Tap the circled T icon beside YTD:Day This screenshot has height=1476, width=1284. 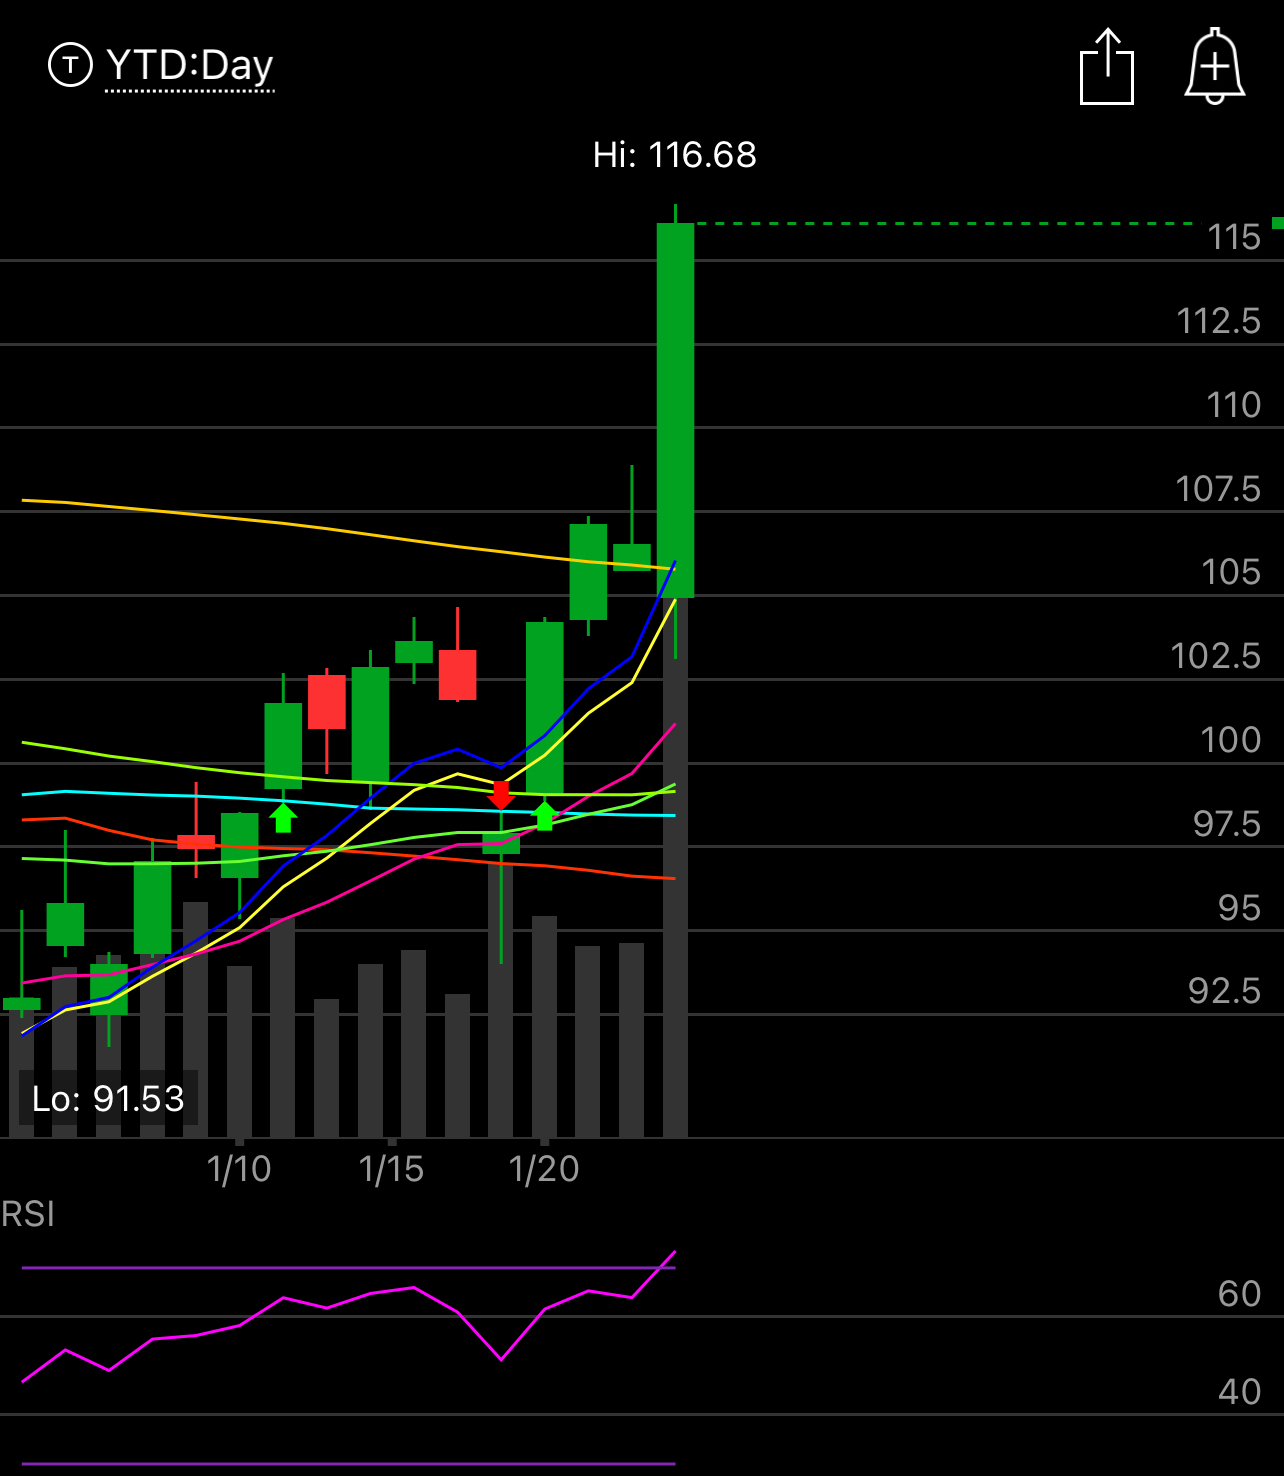point(70,65)
